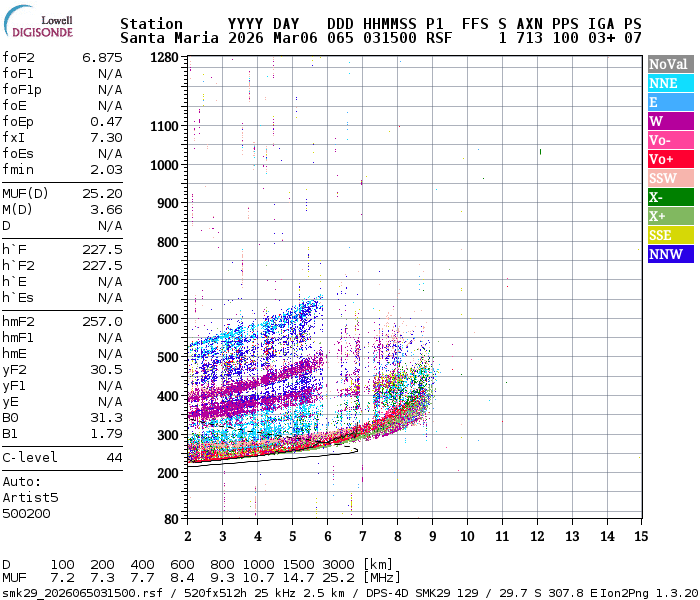Click the Artist5 auto-scaling label
This screenshot has height=600, width=700.
pos(30,497)
